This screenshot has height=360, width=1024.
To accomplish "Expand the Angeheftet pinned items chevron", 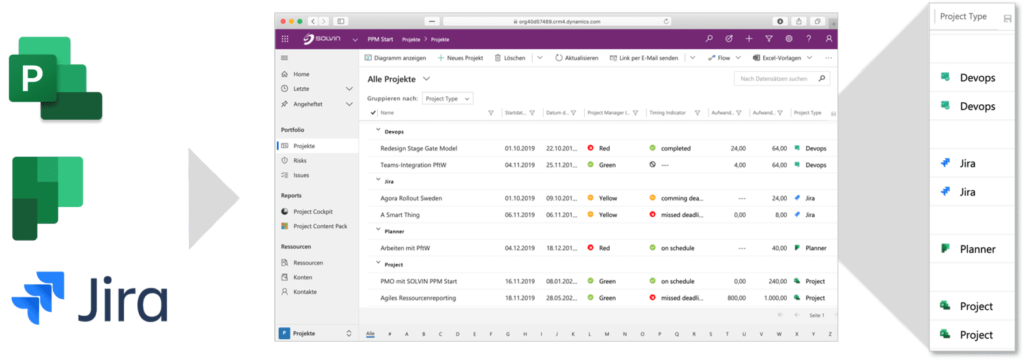I will coord(349,104).
